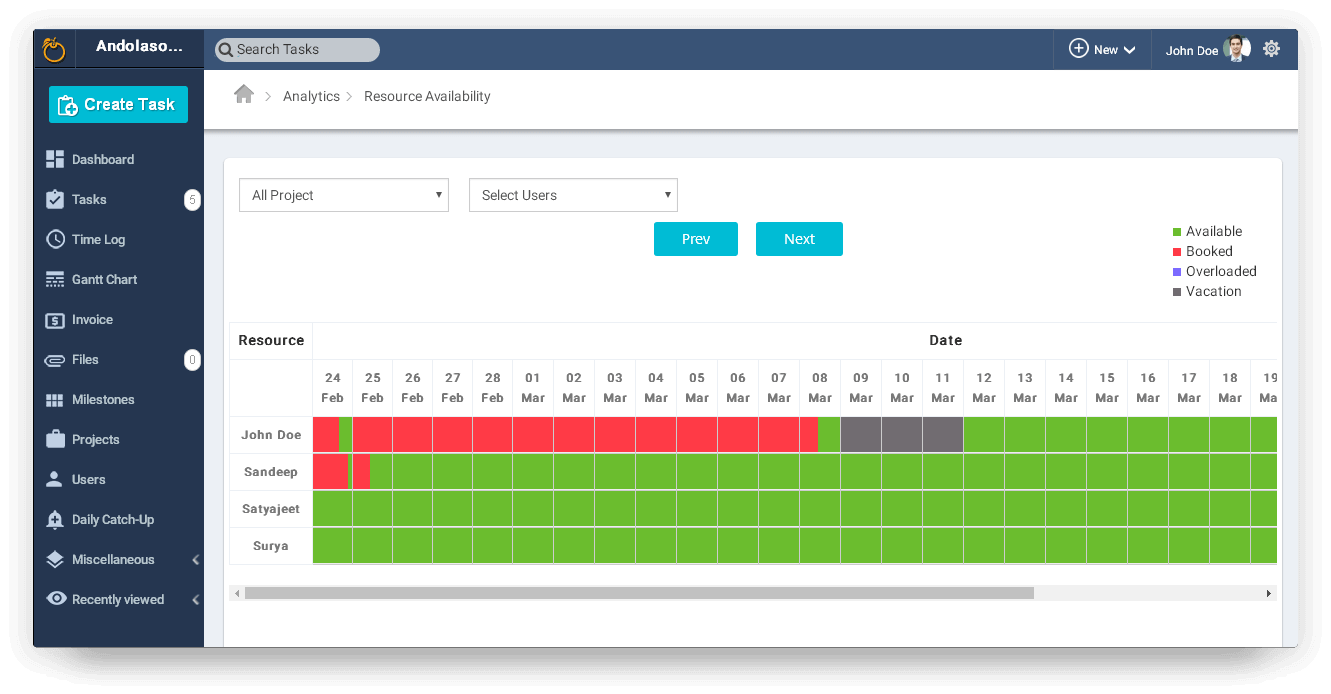1331x694 pixels.
Task: Click the John Doe resource row label
Action: (x=271, y=435)
